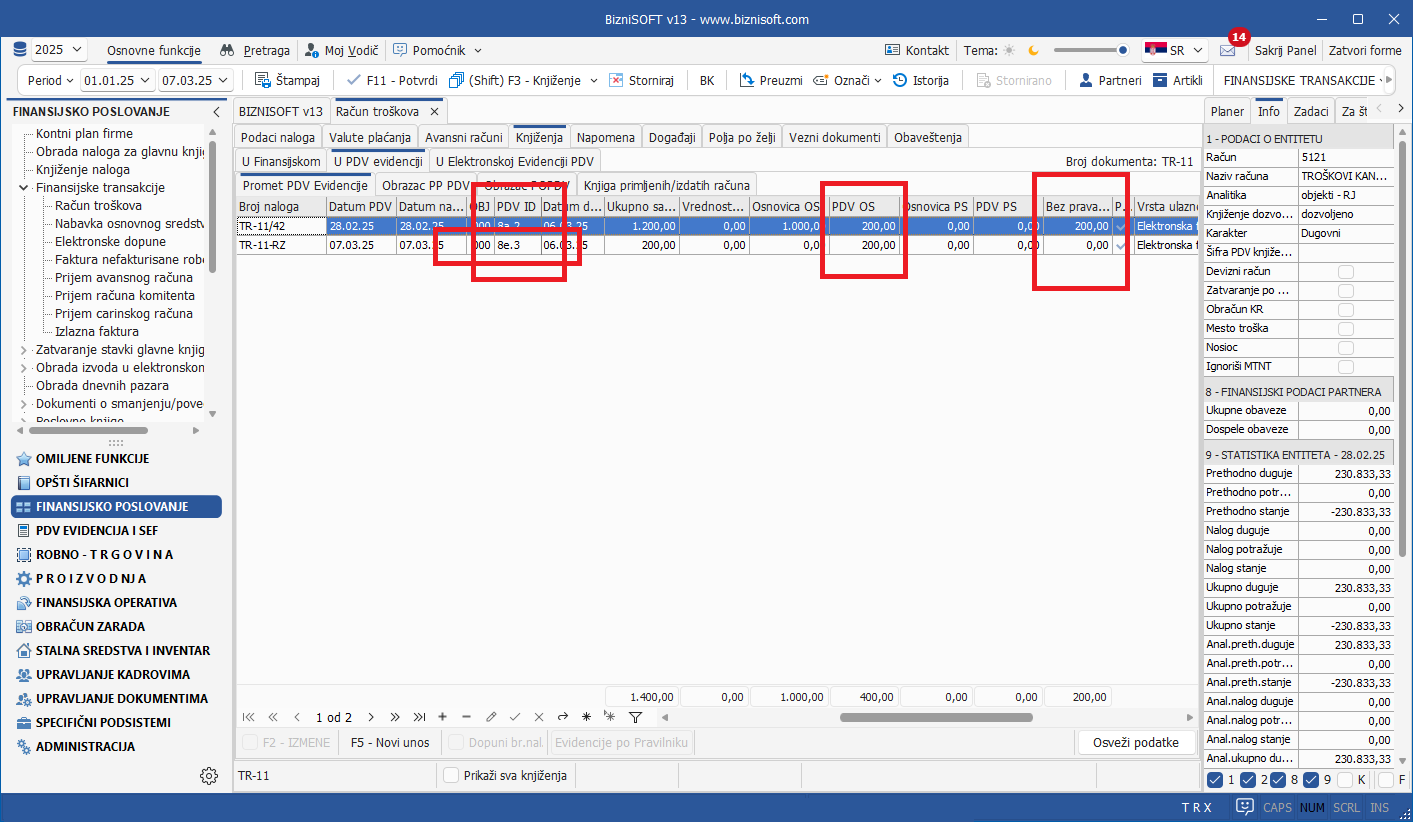
Task: Expand the SR language dropdown
Action: [x=1175, y=50]
